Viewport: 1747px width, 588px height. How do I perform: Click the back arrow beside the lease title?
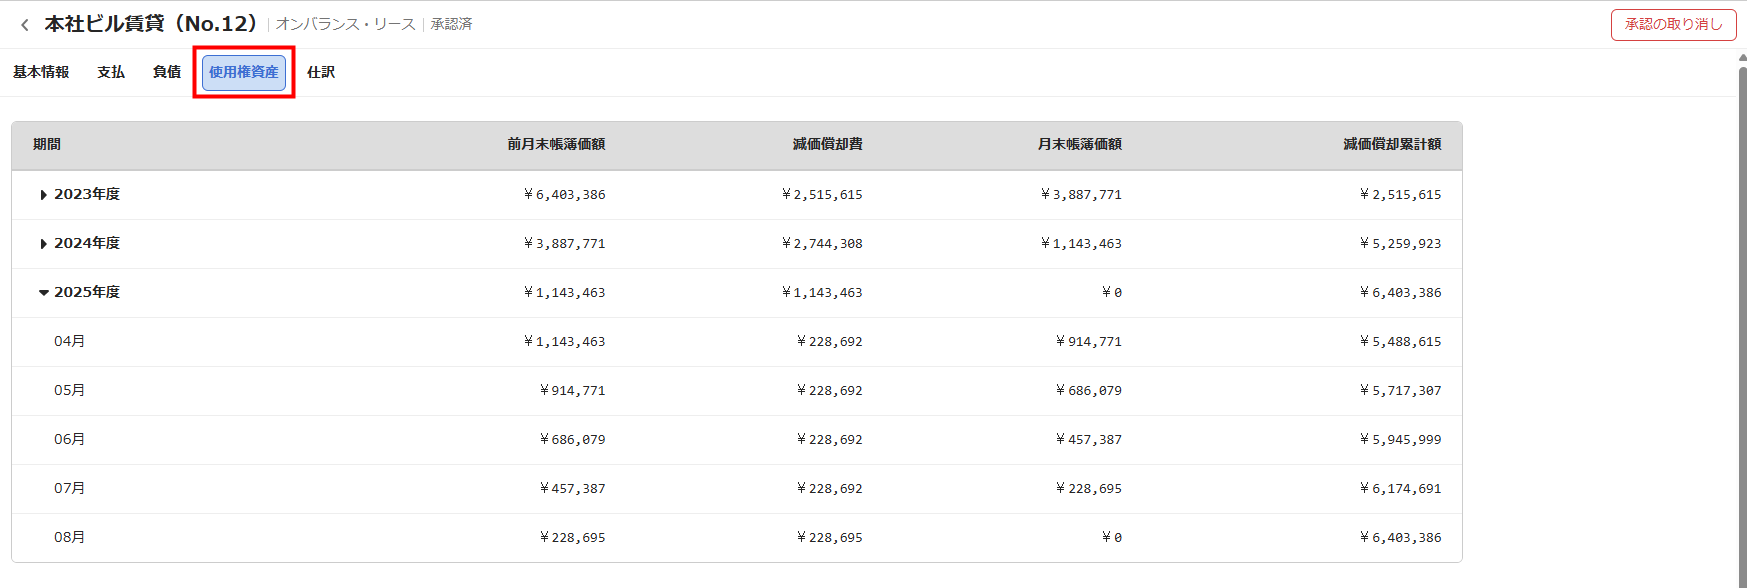(25, 25)
